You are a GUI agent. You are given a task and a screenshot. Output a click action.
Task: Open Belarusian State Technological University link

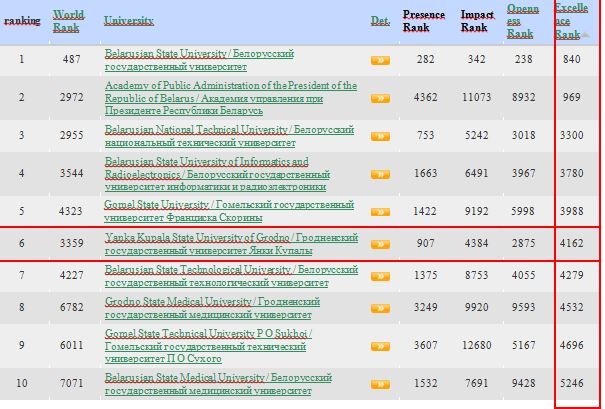(231, 276)
